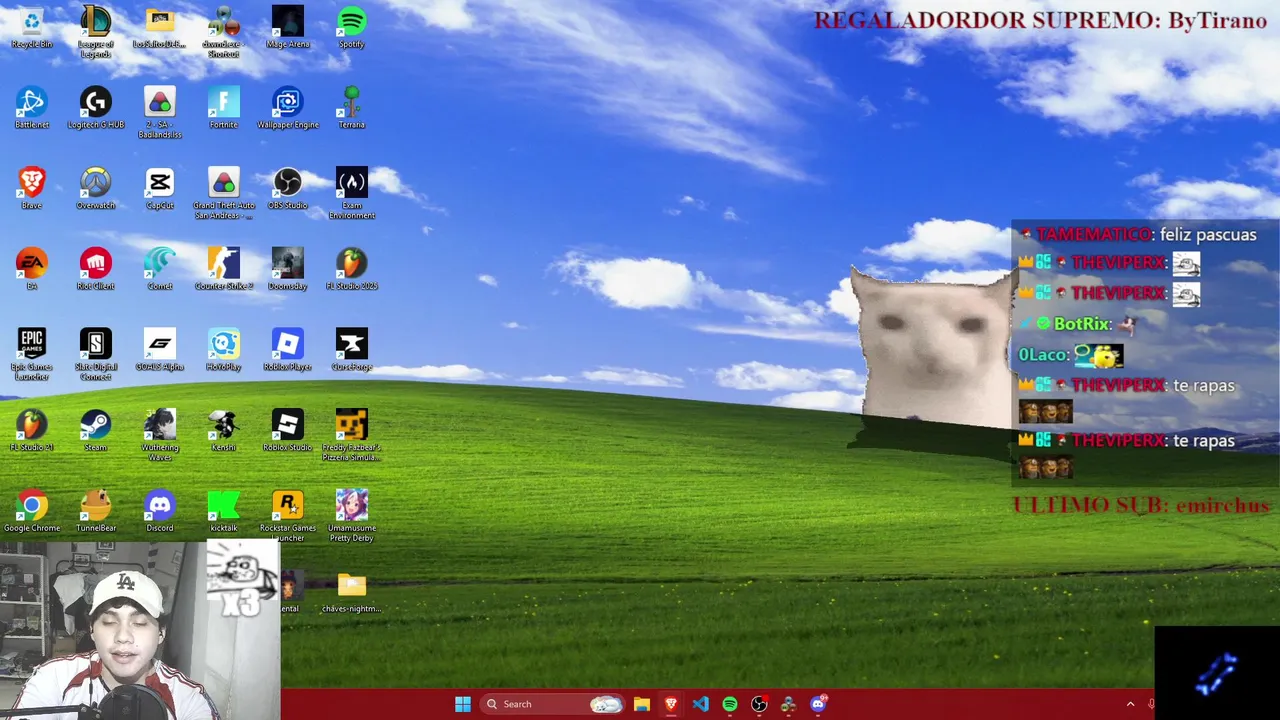Launch Overwatch desktop shortcut
Image resolution: width=1280 pixels, height=720 pixels.
[96, 189]
